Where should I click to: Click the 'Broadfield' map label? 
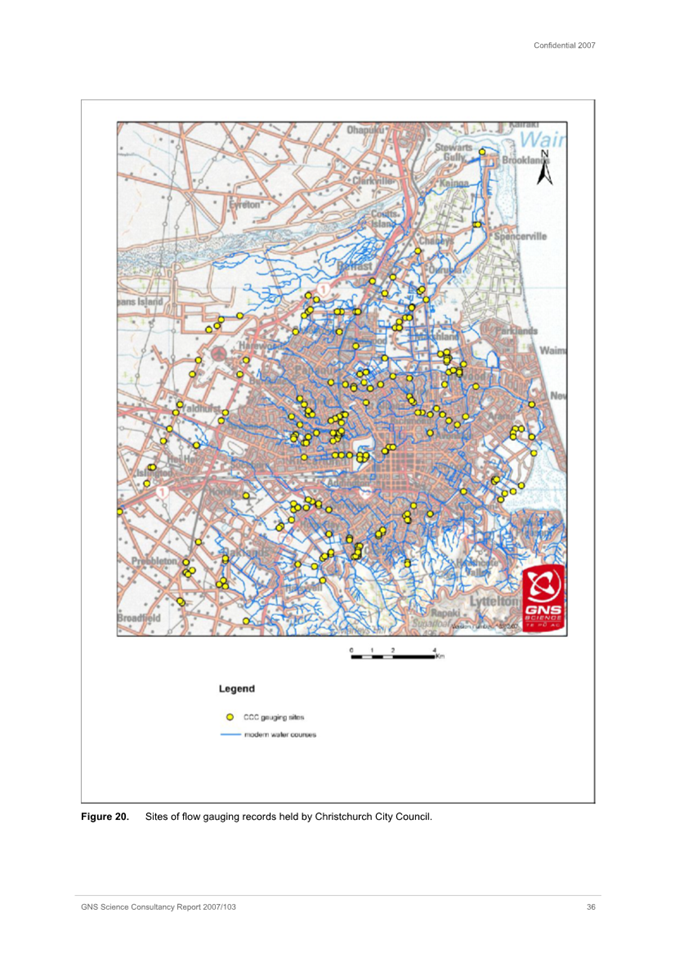[139, 618]
